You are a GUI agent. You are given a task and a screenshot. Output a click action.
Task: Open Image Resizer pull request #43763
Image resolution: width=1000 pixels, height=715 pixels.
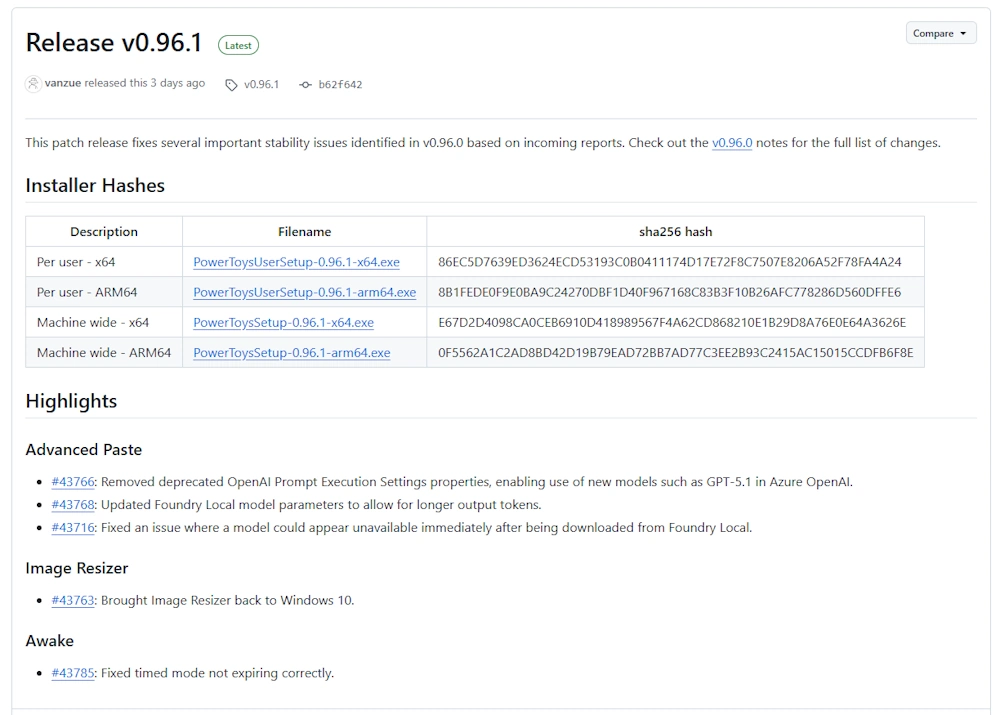(x=73, y=600)
